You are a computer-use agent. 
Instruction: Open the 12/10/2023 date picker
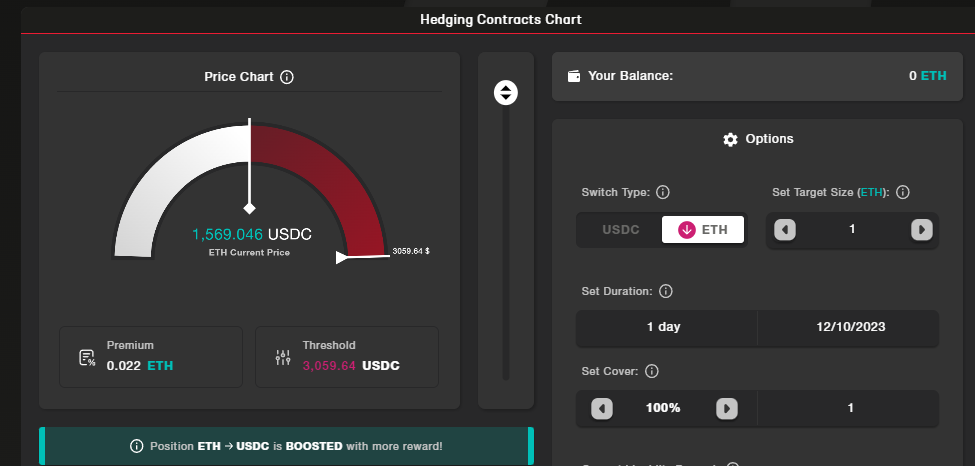(x=849, y=327)
